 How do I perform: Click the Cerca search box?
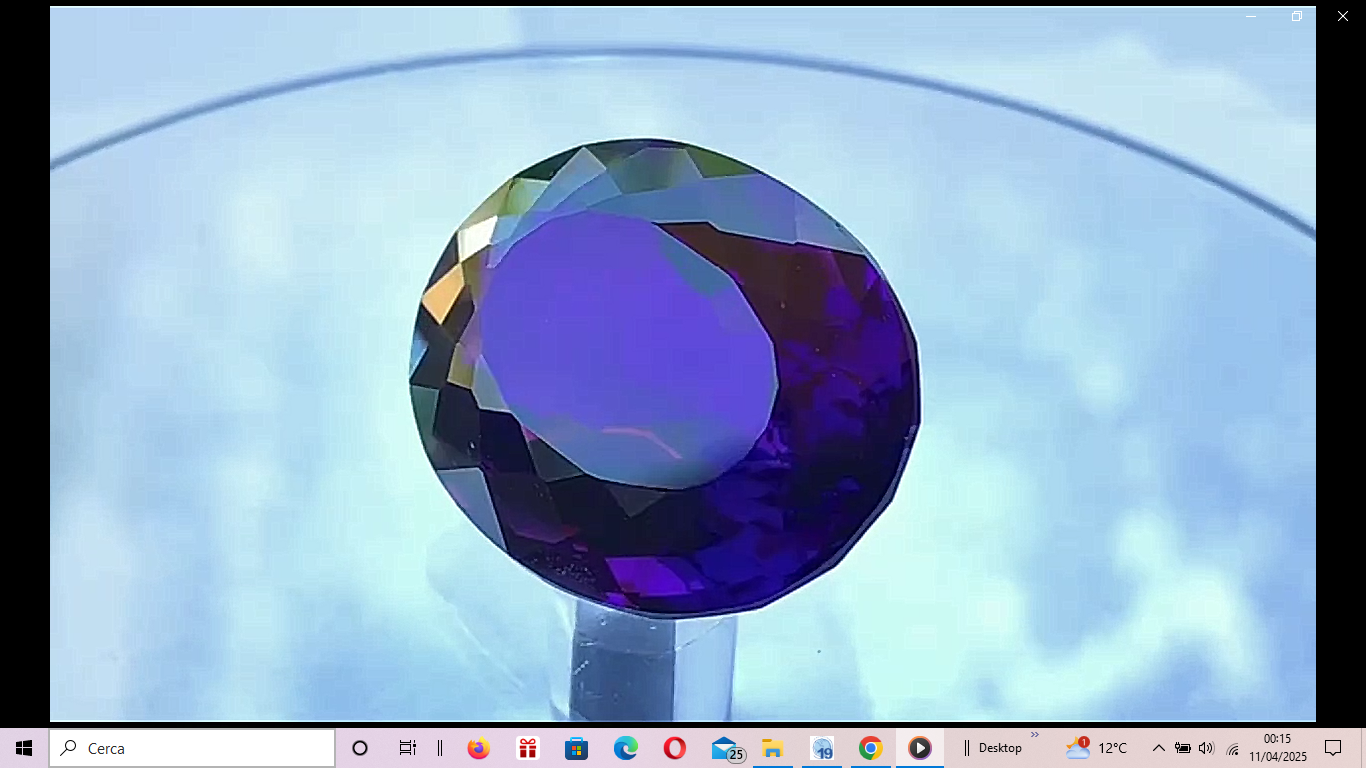pyautogui.click(x=192, y=748)
